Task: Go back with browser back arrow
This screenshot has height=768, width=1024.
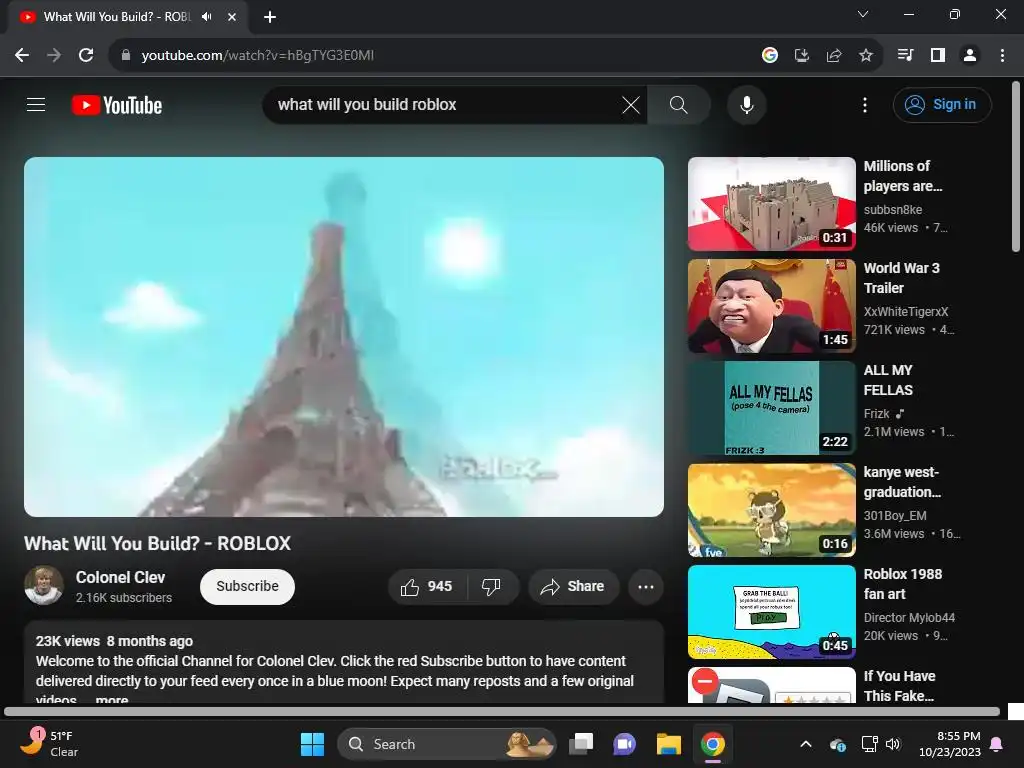Action: pyautogui.click(x=22, y=55)
